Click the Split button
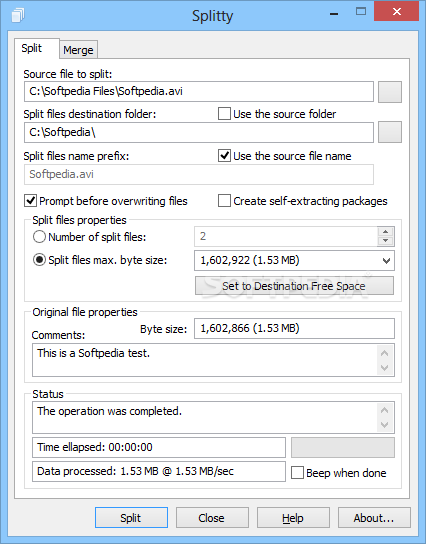This screenshot has height=544, width=426. (x=131, y=518)
